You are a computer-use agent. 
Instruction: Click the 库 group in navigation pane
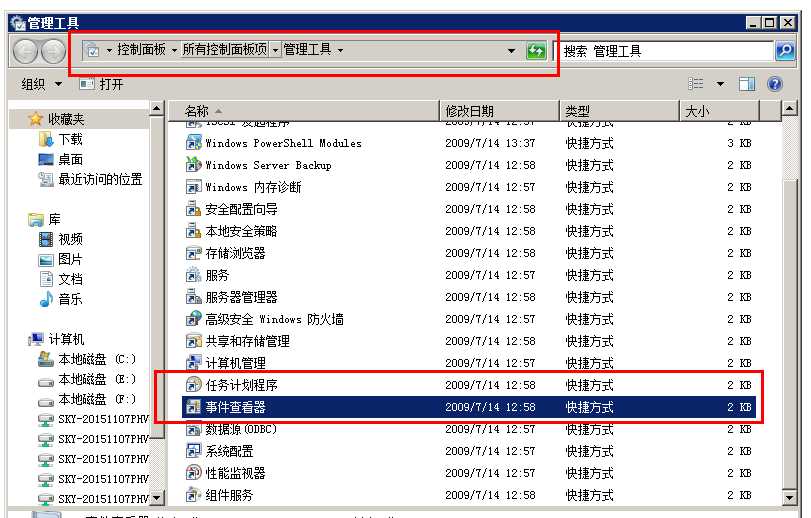[45, 219]
